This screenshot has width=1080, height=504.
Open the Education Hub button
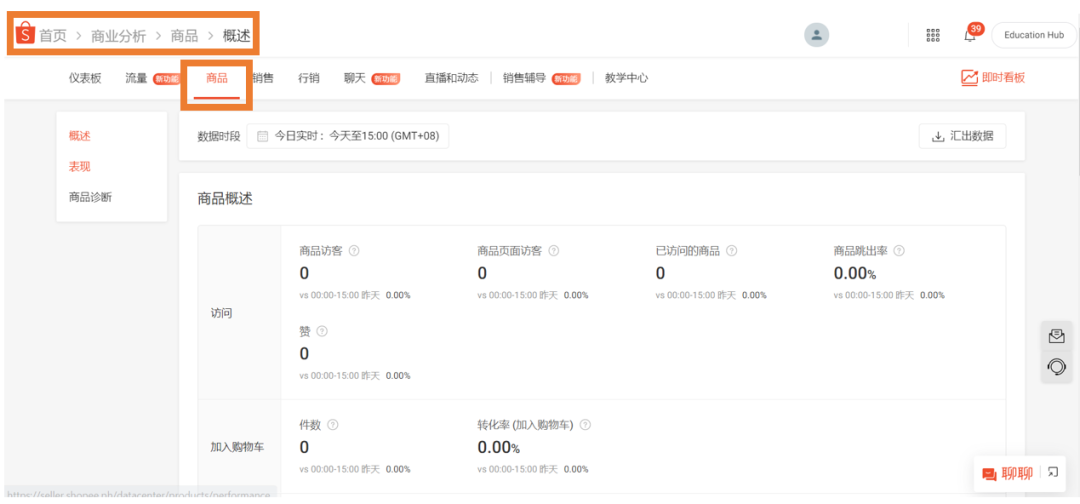1034,35
